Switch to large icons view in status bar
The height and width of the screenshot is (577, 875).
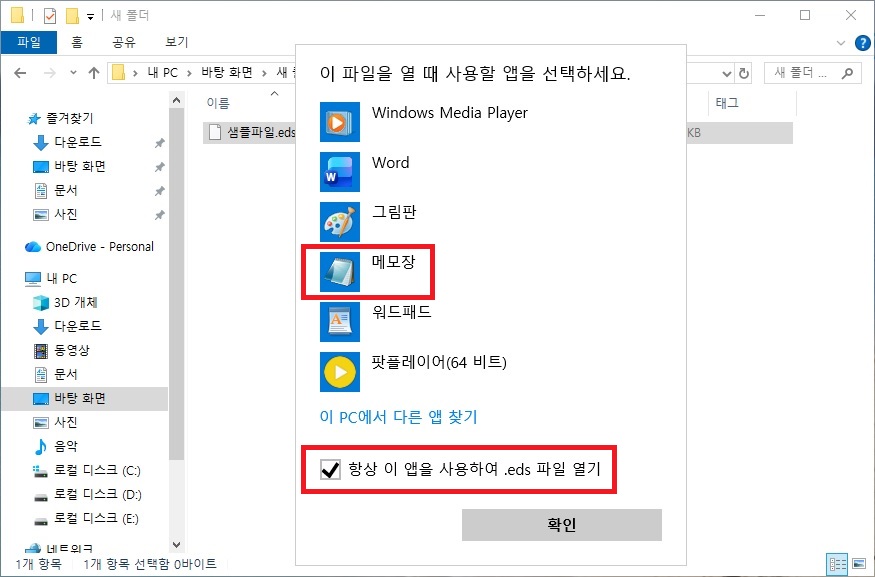pyautogui.click(x=859, y=564)
